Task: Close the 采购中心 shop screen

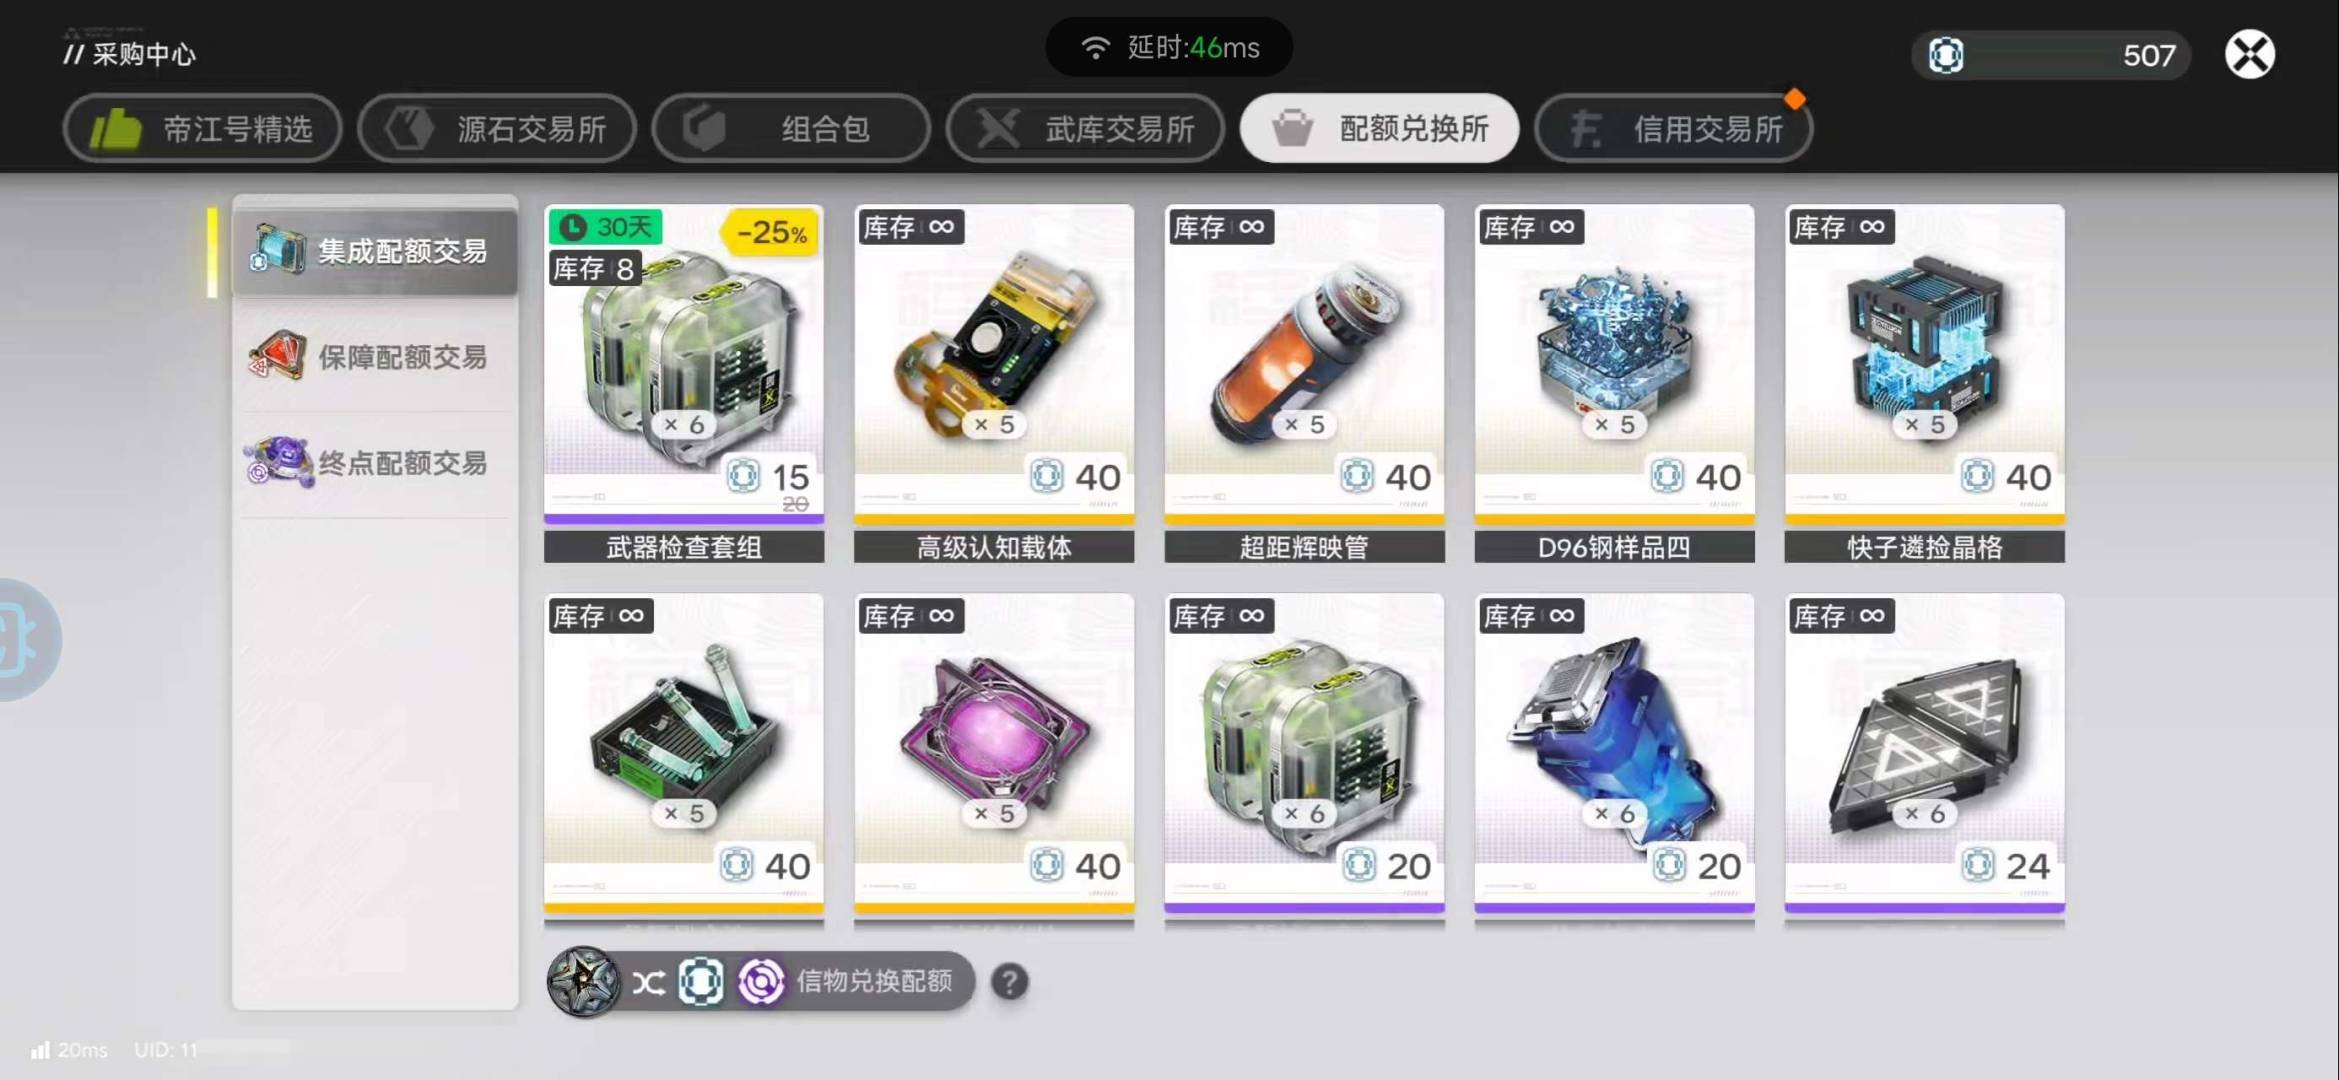Action: (2250, 54)
